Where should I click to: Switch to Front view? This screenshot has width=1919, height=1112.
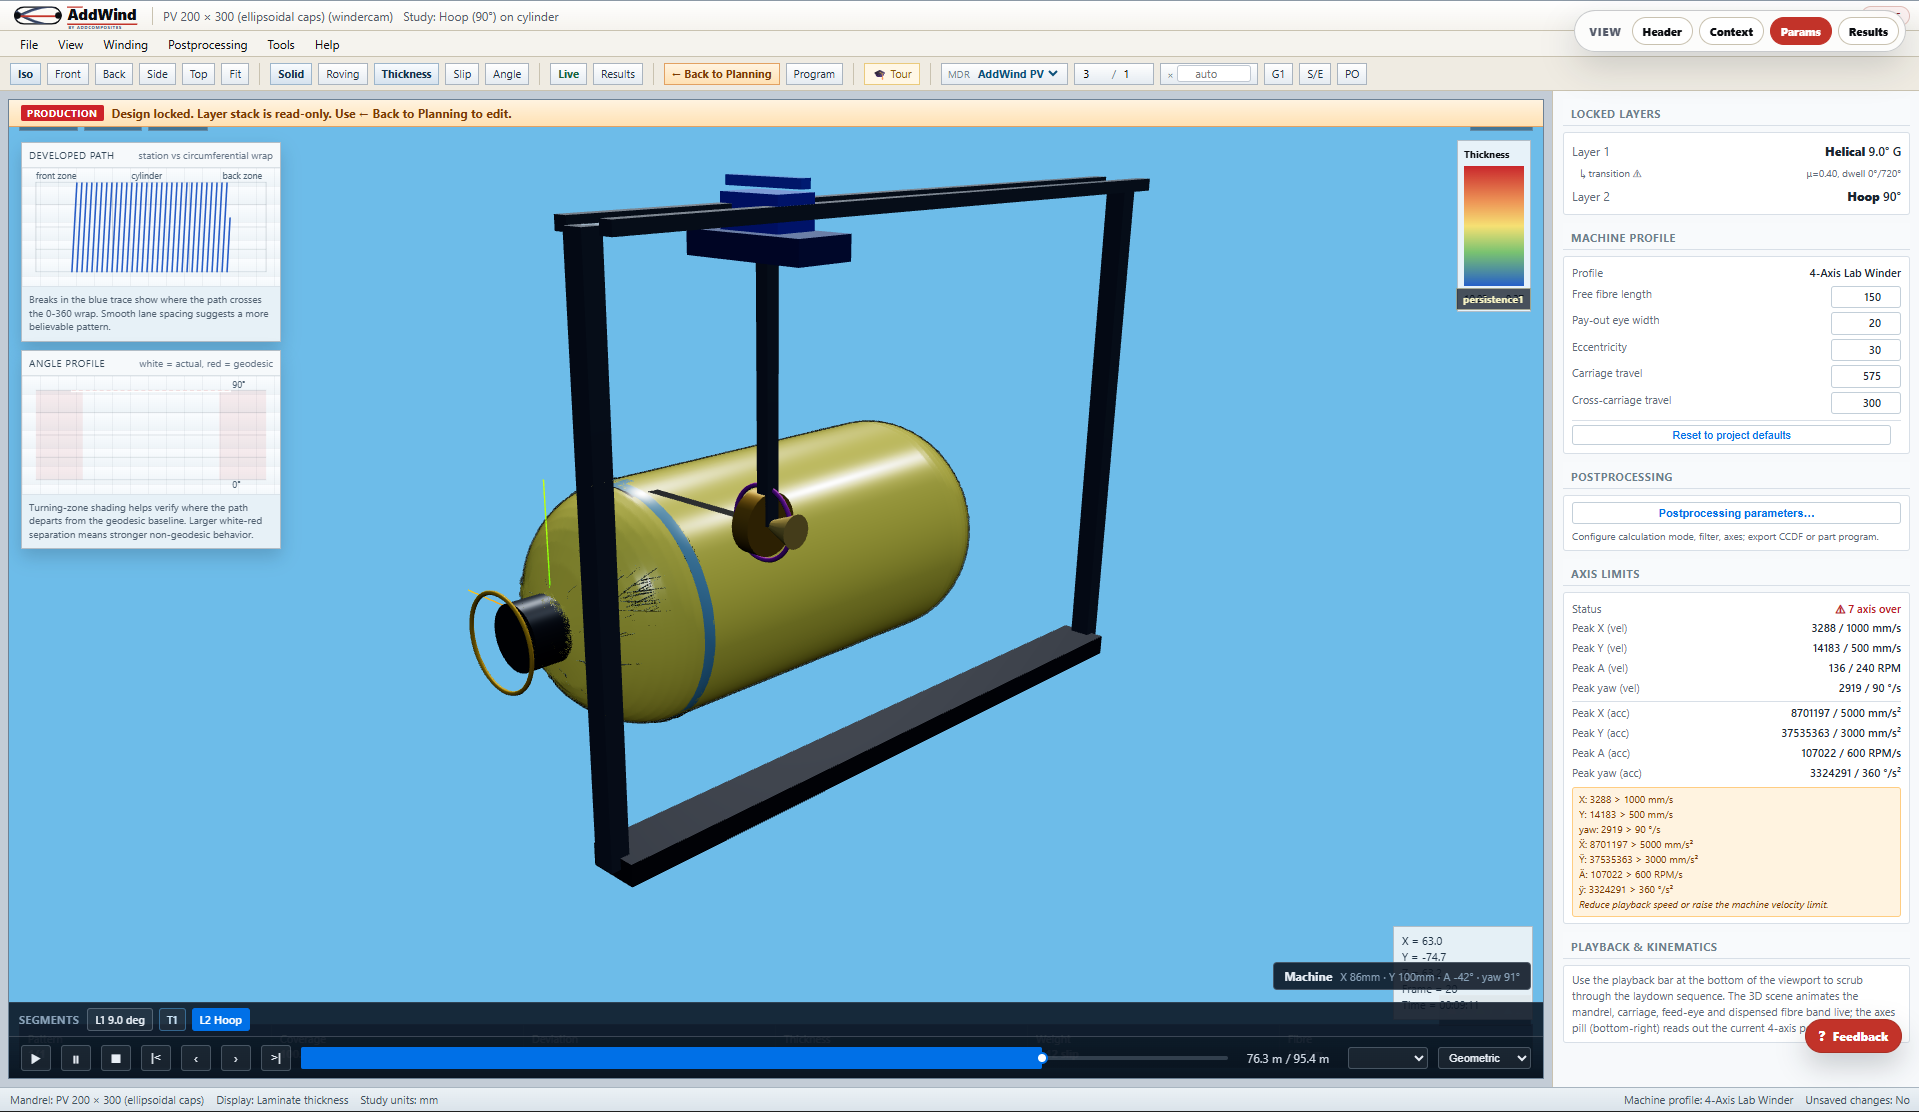coord(68,74)
